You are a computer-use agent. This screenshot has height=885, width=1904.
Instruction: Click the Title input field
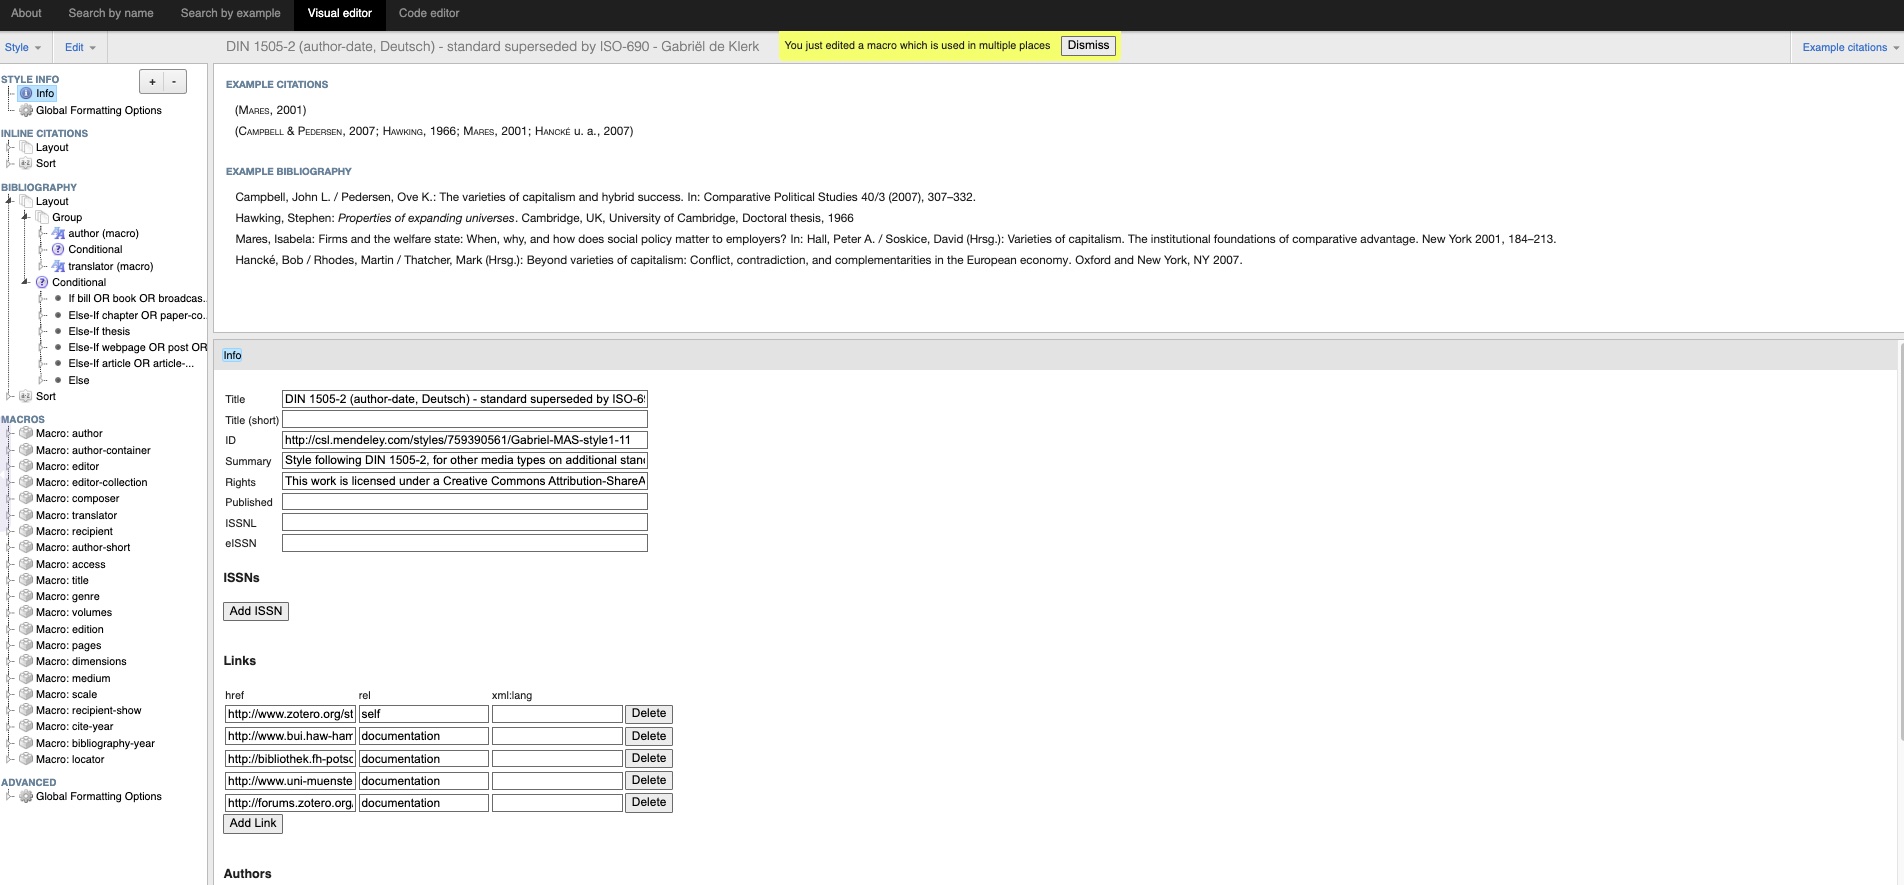pyautogui.click(x=465, y=399)
